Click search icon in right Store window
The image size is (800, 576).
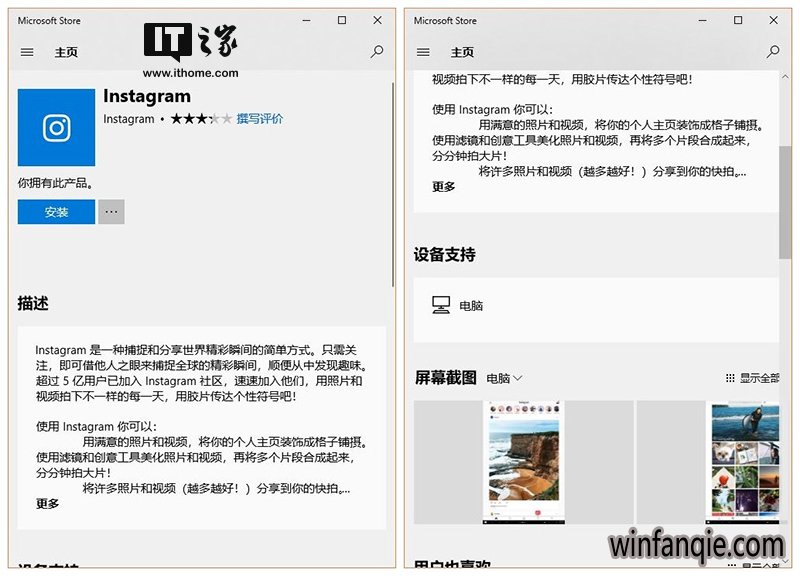pyautogui.click(x=773, y=52)
